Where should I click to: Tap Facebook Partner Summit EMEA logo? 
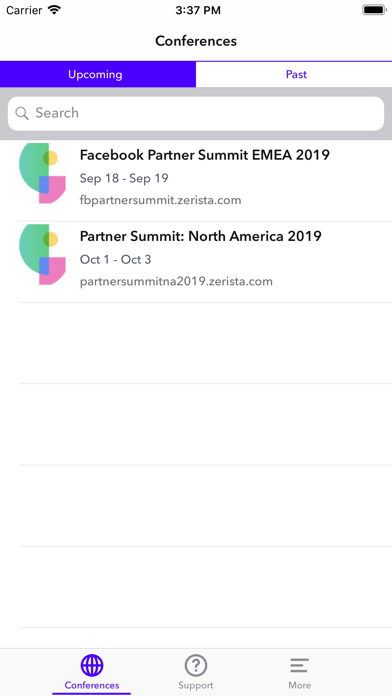(x=42, y=173)
